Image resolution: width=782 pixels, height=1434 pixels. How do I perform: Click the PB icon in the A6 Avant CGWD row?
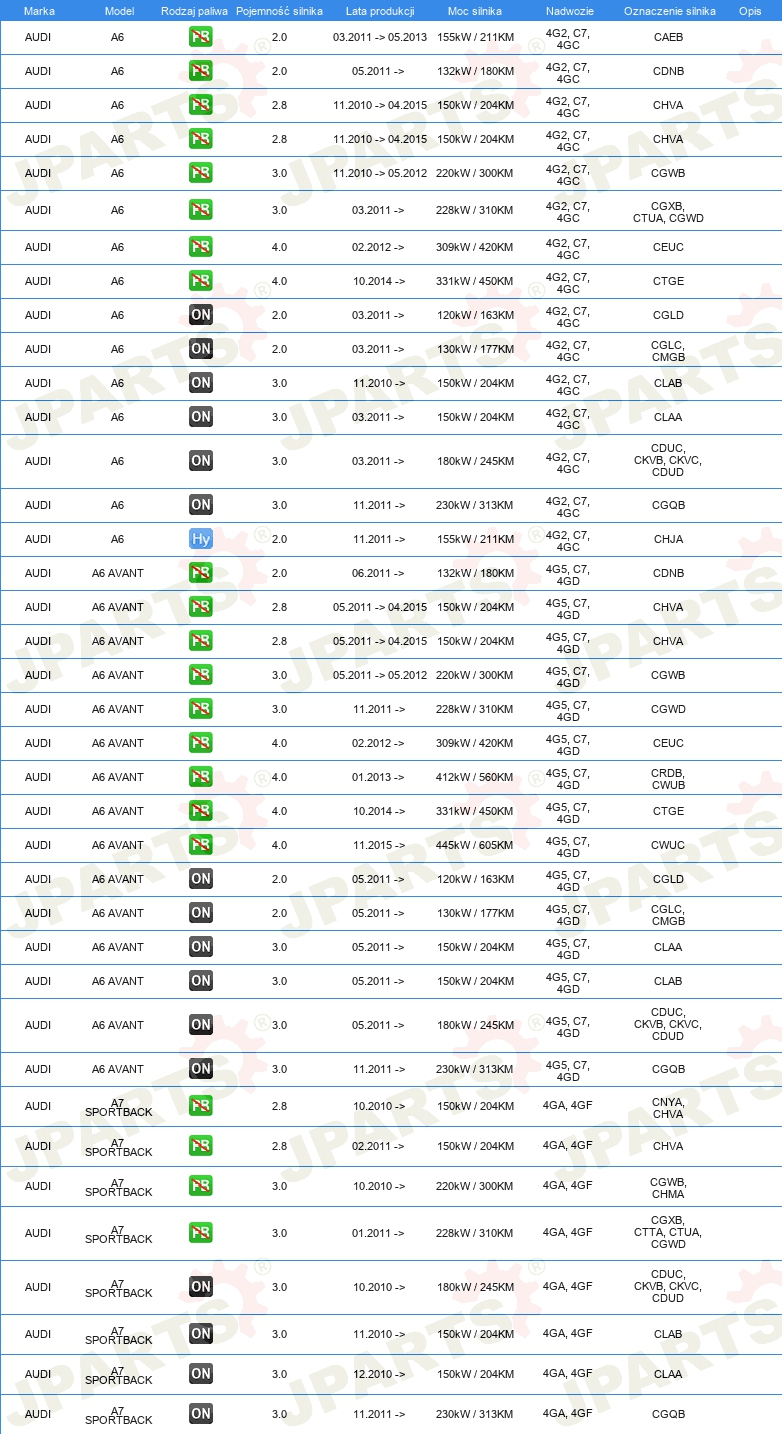coord(200,709)
